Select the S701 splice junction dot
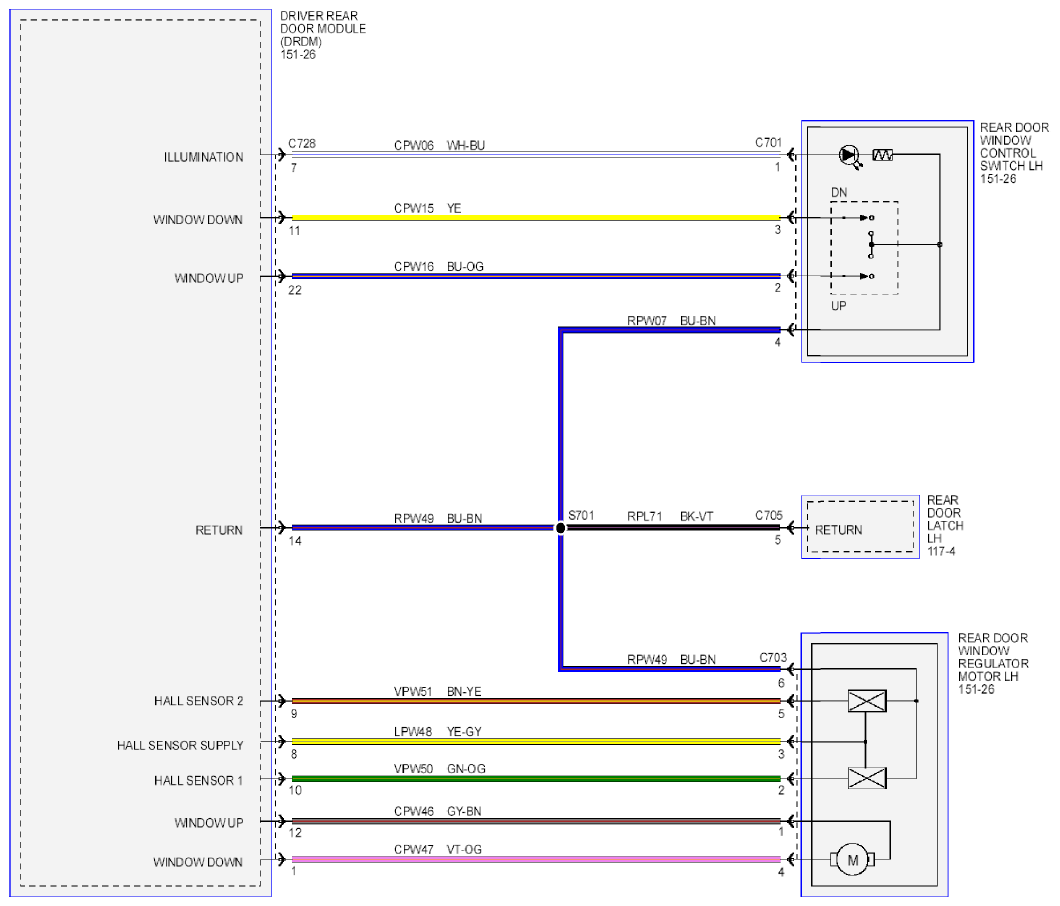Image resolution: width=1060 pixels, height=906 pixels. click(x=560, y=528)
